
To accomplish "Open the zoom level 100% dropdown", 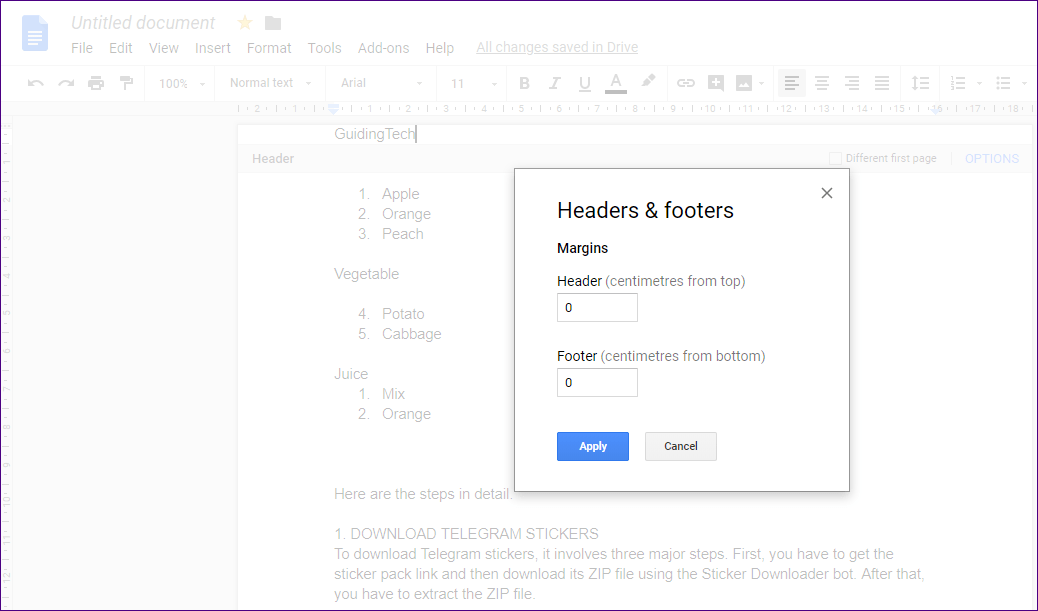I will pos(182,84).
